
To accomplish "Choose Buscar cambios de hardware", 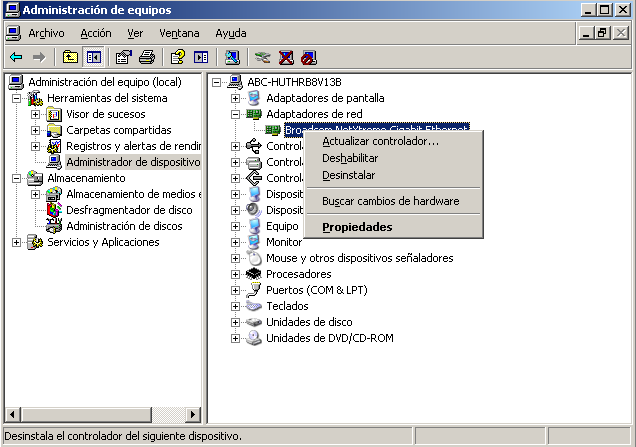I will click(393, 201).
